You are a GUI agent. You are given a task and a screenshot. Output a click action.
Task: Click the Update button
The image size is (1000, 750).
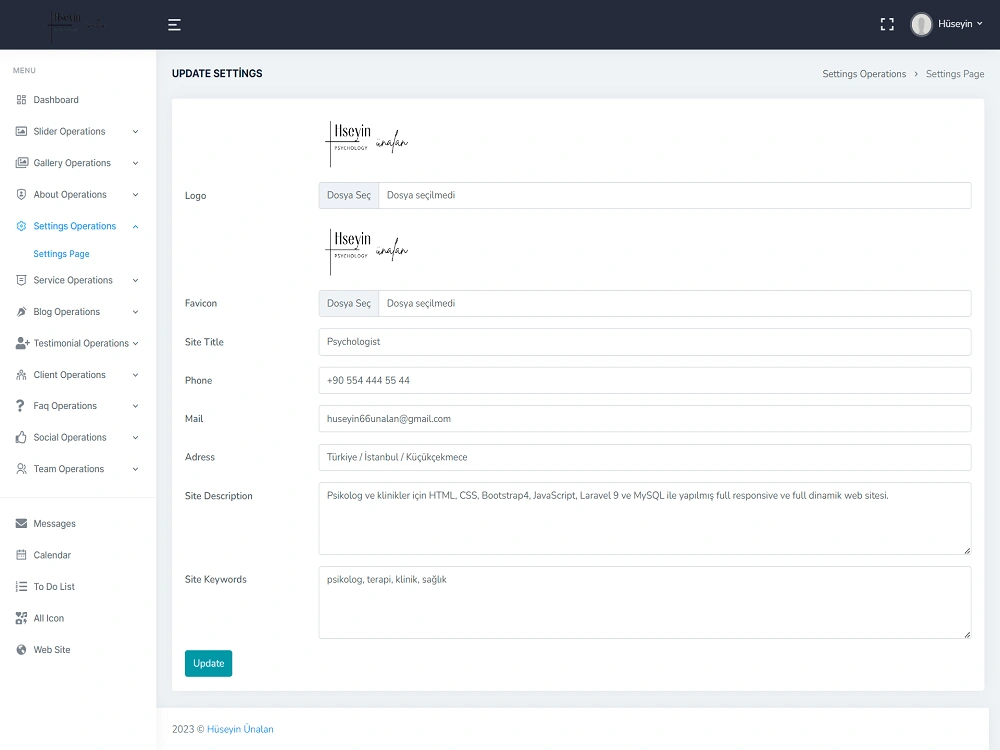point(209,663)
